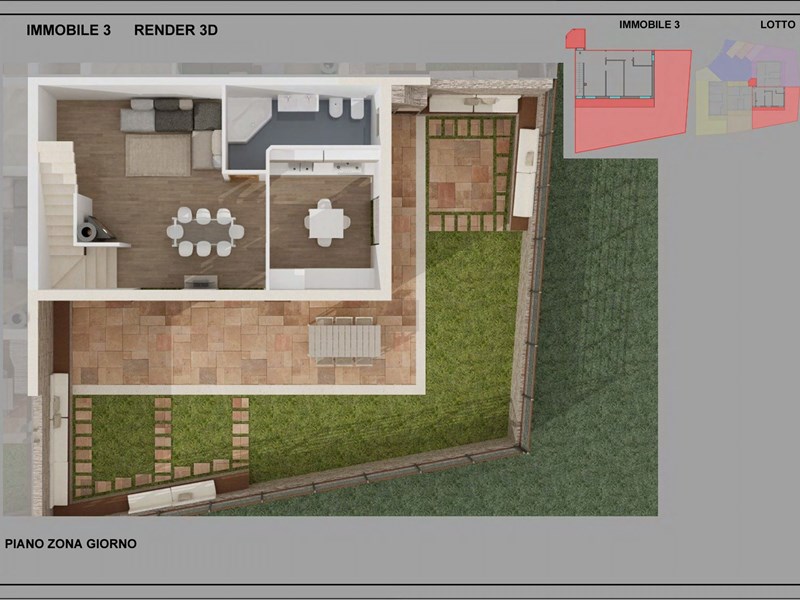Screen dimensions: 800x600
Task: Click the stepping stone path in lower-left garden
Action: click(160, 440)
